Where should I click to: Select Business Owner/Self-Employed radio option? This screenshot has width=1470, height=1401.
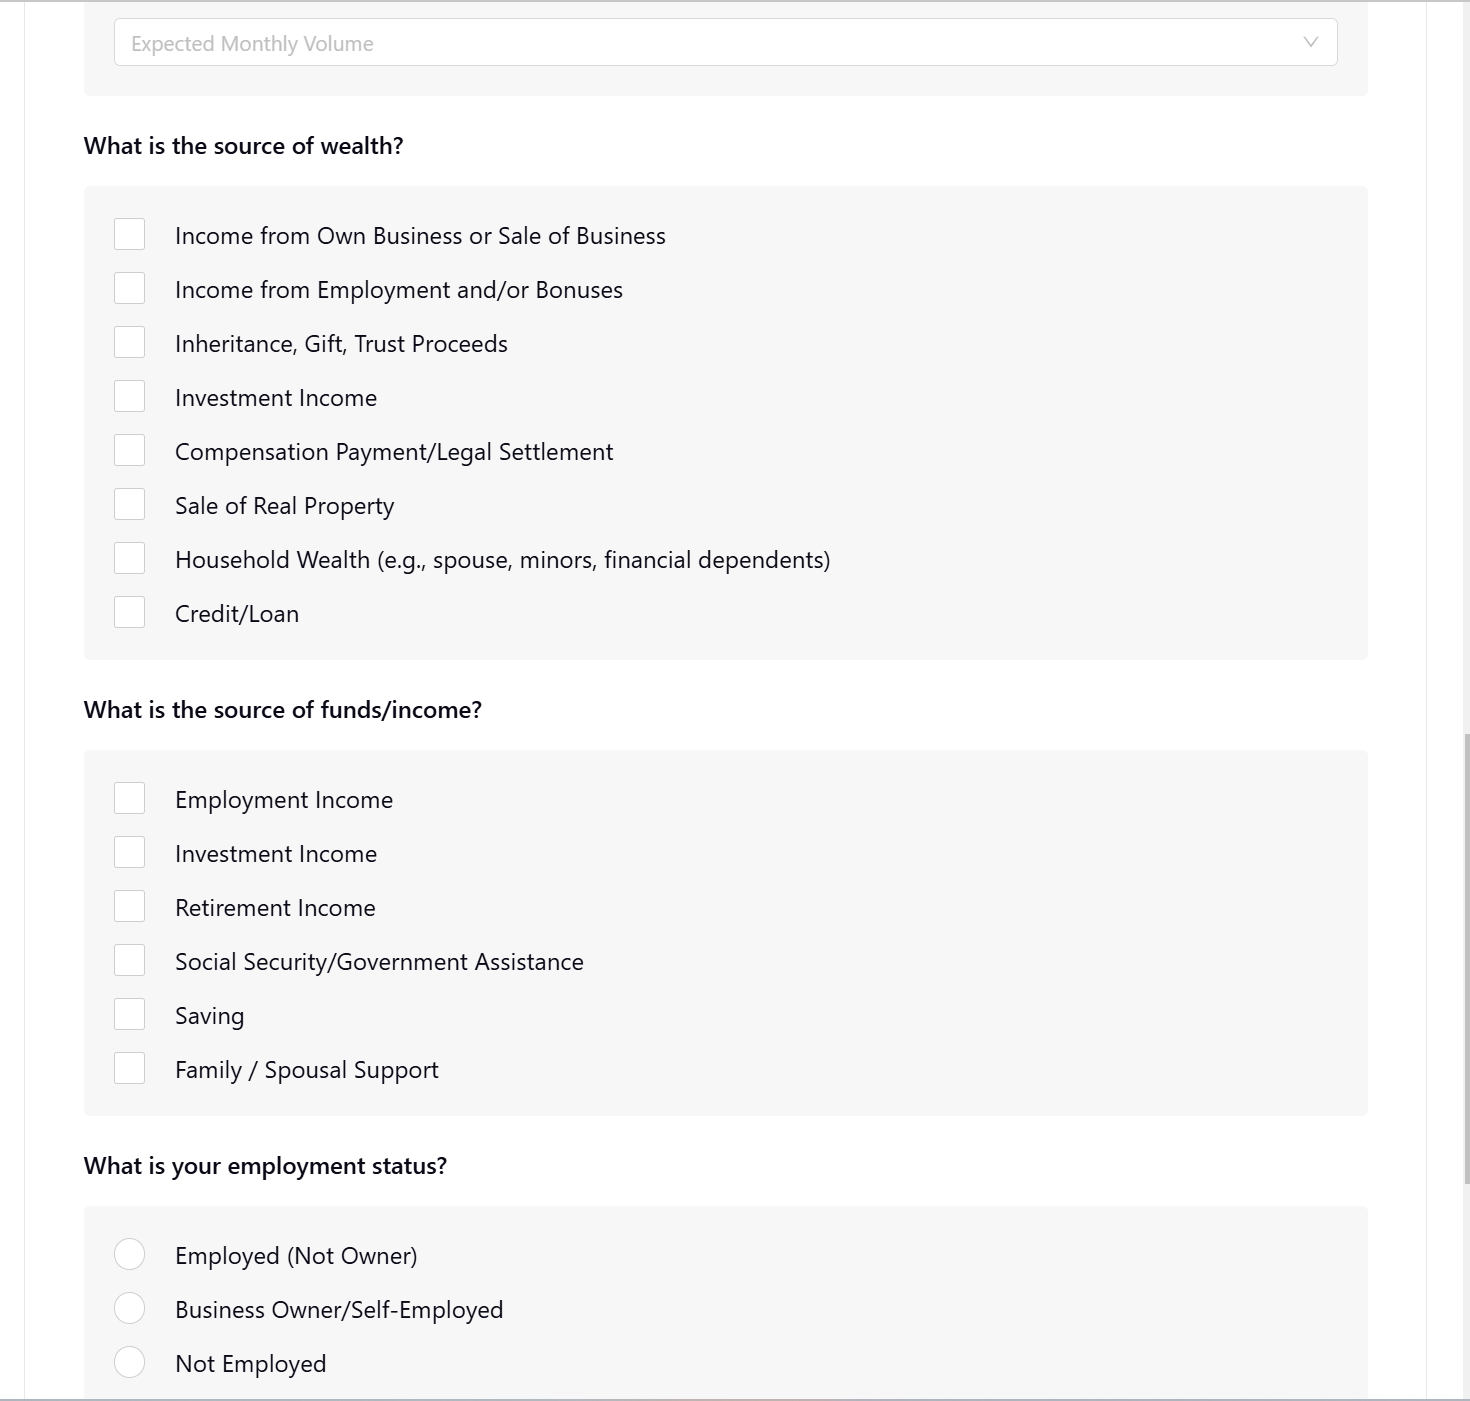tap(129, 1308)
